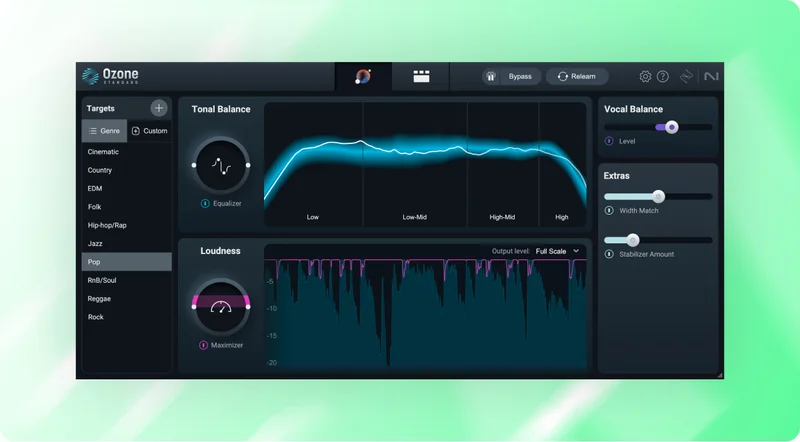Select the Rock genre target

127,317
